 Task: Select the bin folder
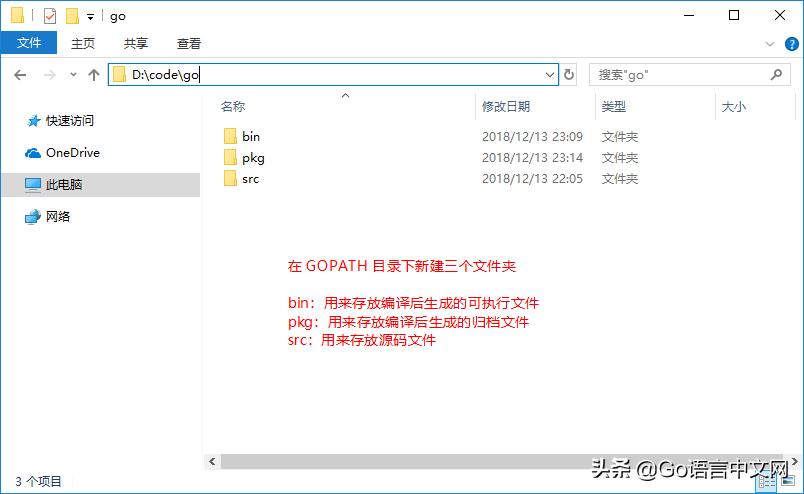coord(251,136)
